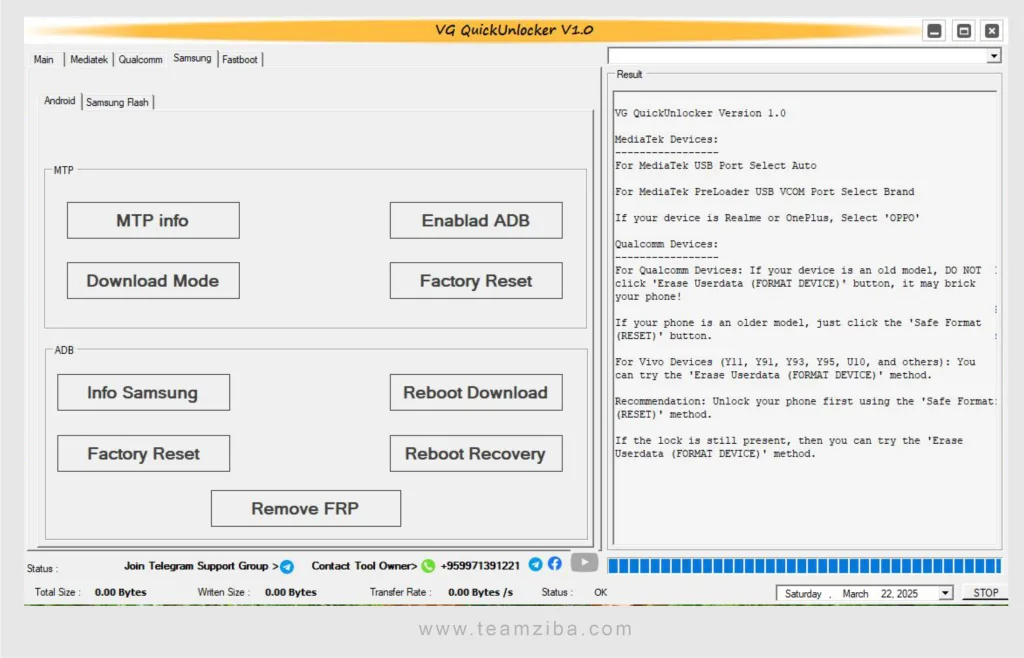
Task: Open the Telegram support group icon
Action: (287, 567)
